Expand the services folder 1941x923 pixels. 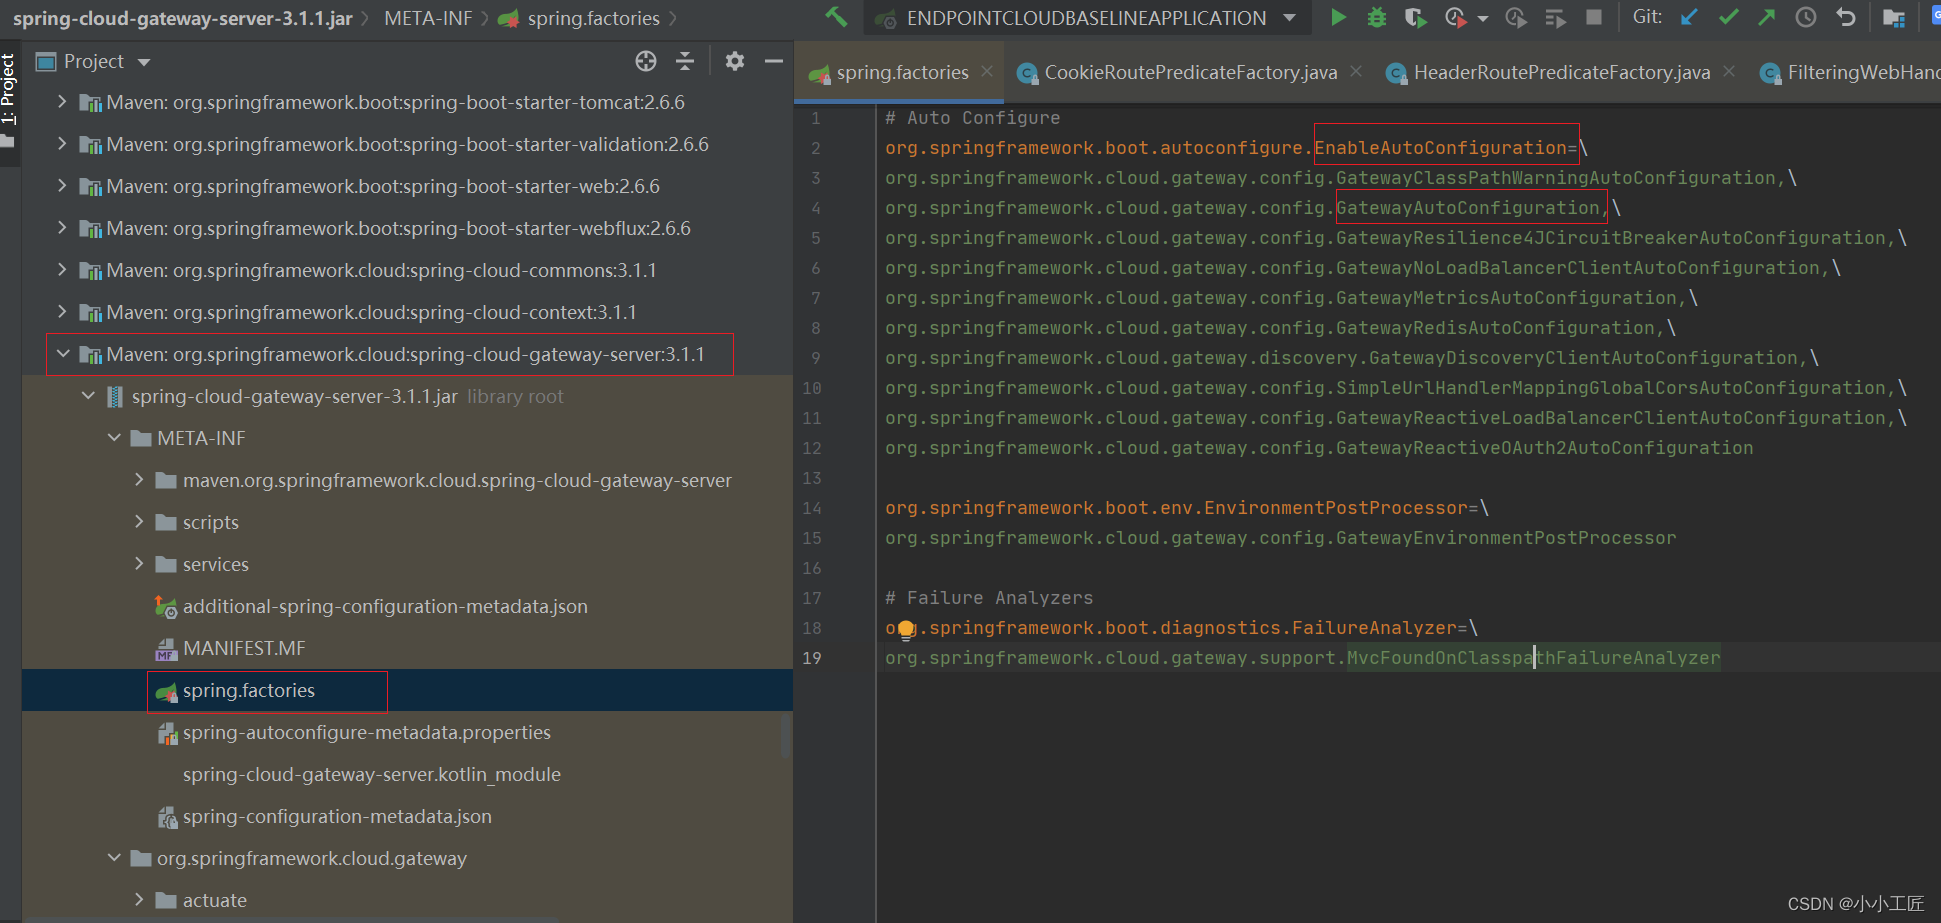(139, 564)
